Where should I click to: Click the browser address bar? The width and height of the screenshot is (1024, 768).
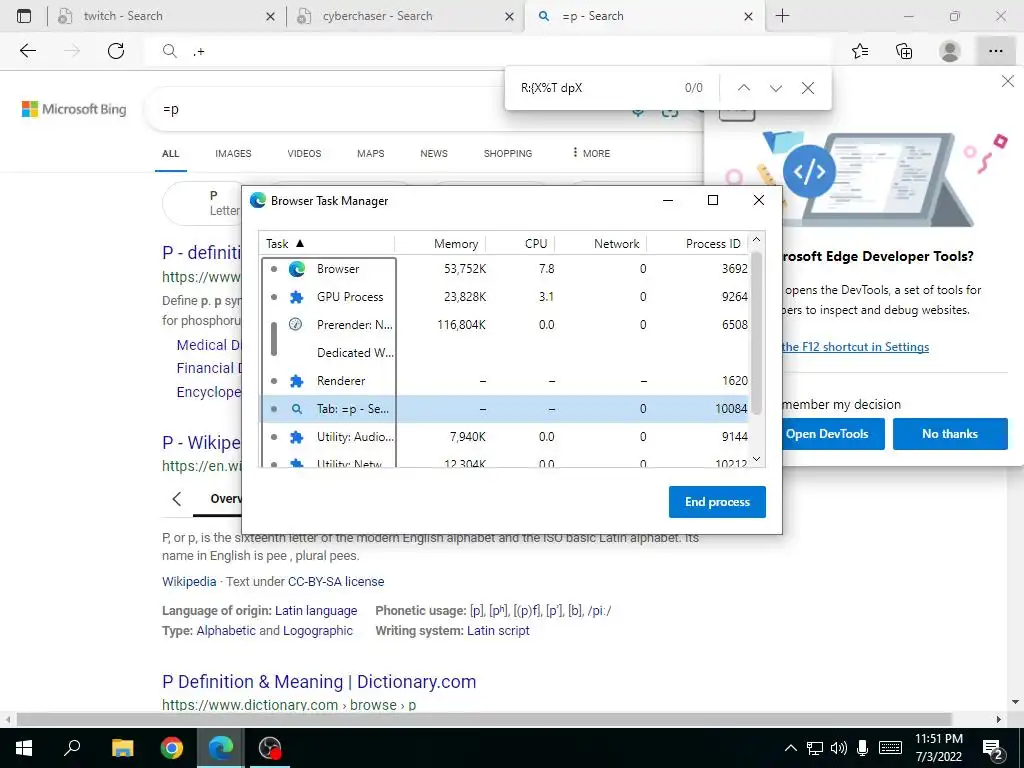(487, 51)
